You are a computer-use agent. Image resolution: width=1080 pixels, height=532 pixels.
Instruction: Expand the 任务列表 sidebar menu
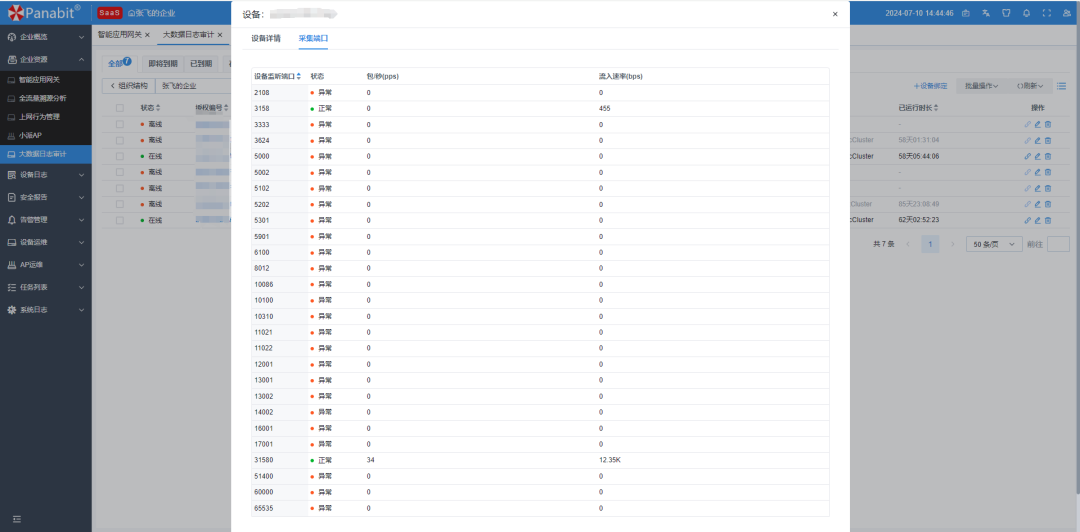pos(45,287)
